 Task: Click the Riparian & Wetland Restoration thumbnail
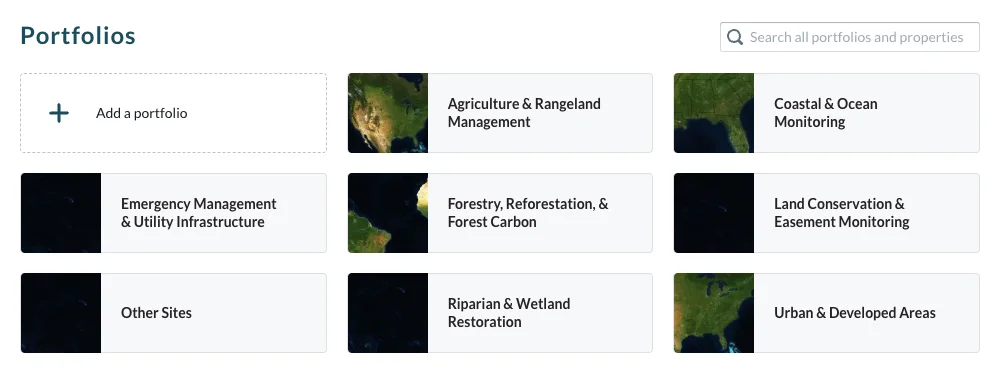[x=388, y=313]
